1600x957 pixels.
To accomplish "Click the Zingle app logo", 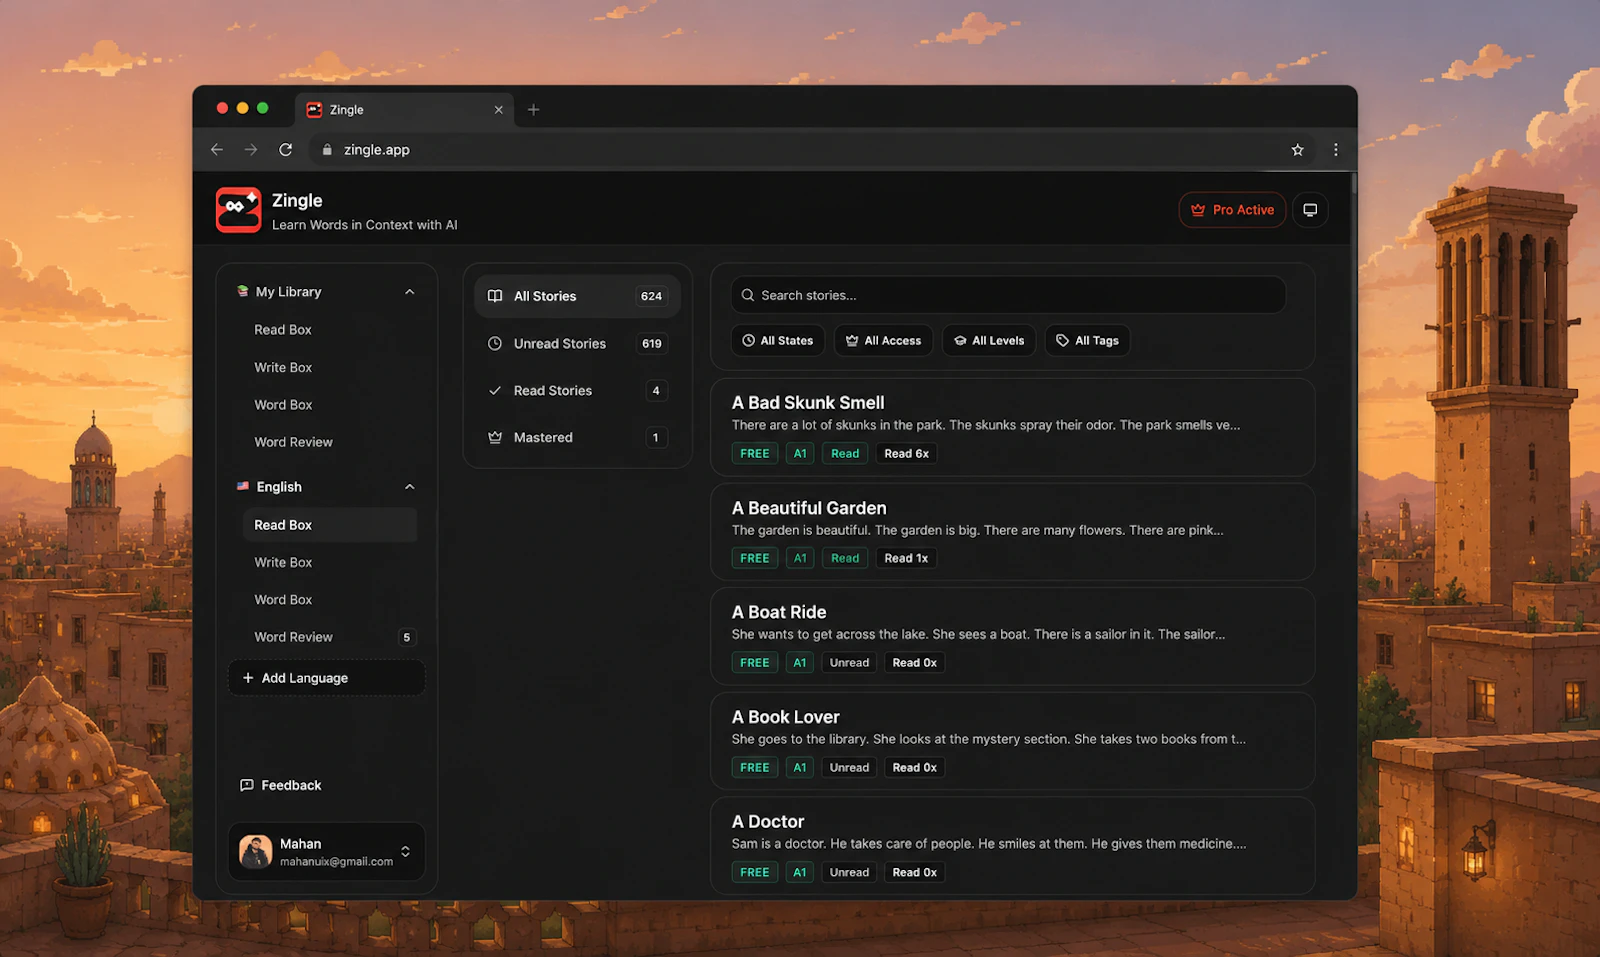I will [x=238, y=209].
